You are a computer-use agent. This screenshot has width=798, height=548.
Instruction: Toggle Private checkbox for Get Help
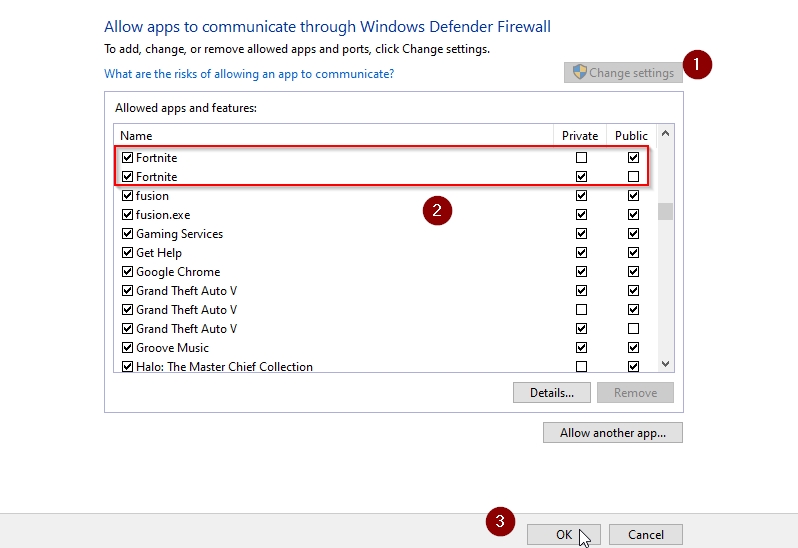point(581,252)
